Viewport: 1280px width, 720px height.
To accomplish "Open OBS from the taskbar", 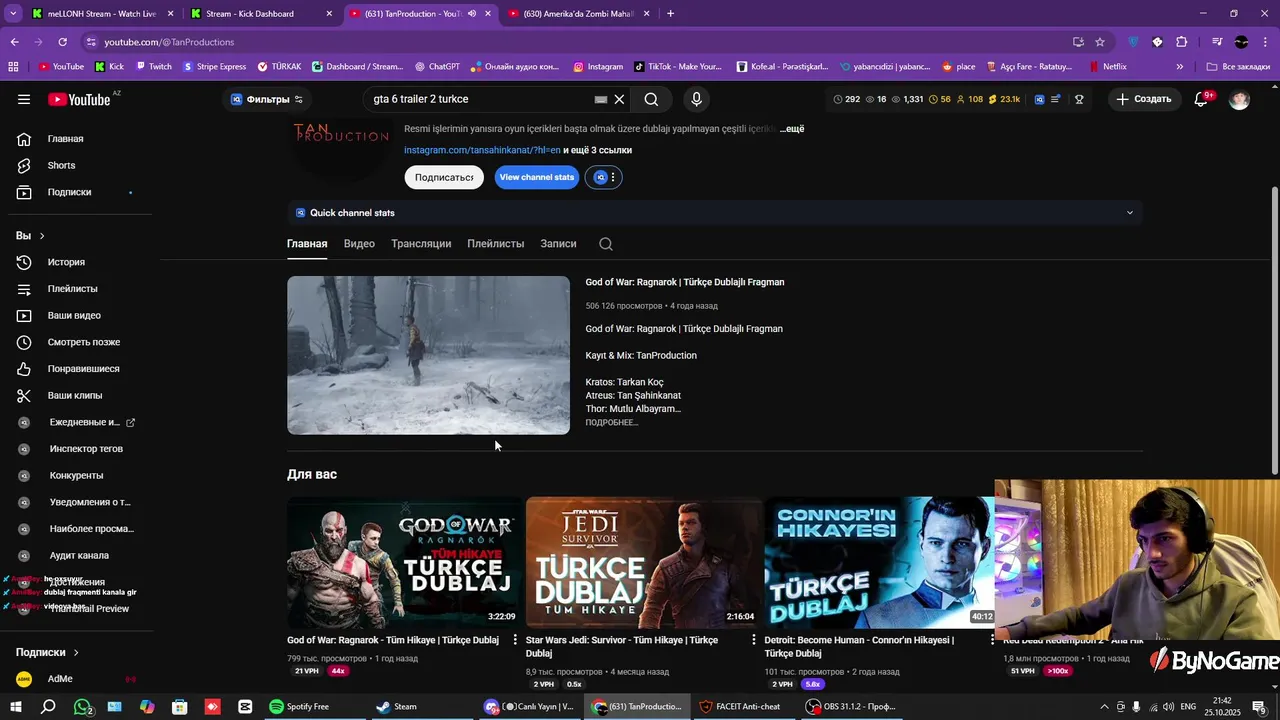I will coord(851,706).
